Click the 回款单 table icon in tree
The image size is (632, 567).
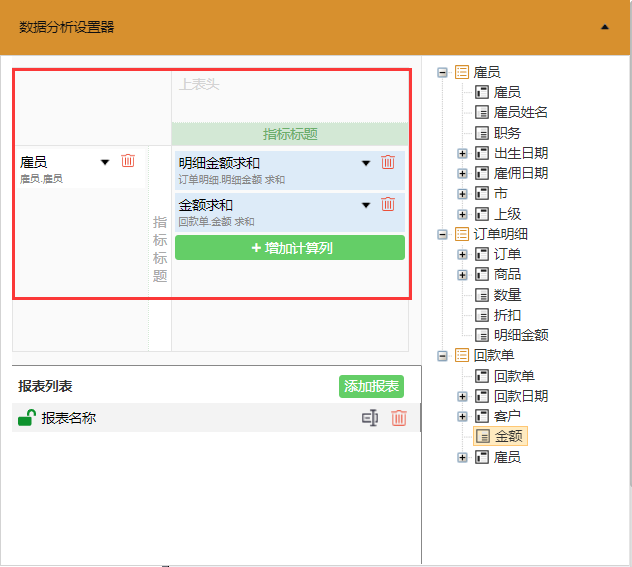(462, 356)
